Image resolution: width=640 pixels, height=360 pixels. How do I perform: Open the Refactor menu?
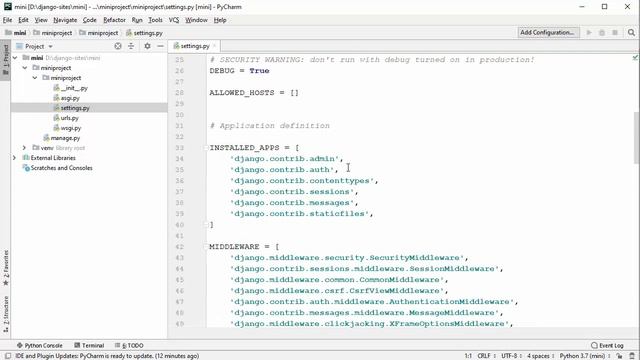pyautogui.click(x=114, y=20)
